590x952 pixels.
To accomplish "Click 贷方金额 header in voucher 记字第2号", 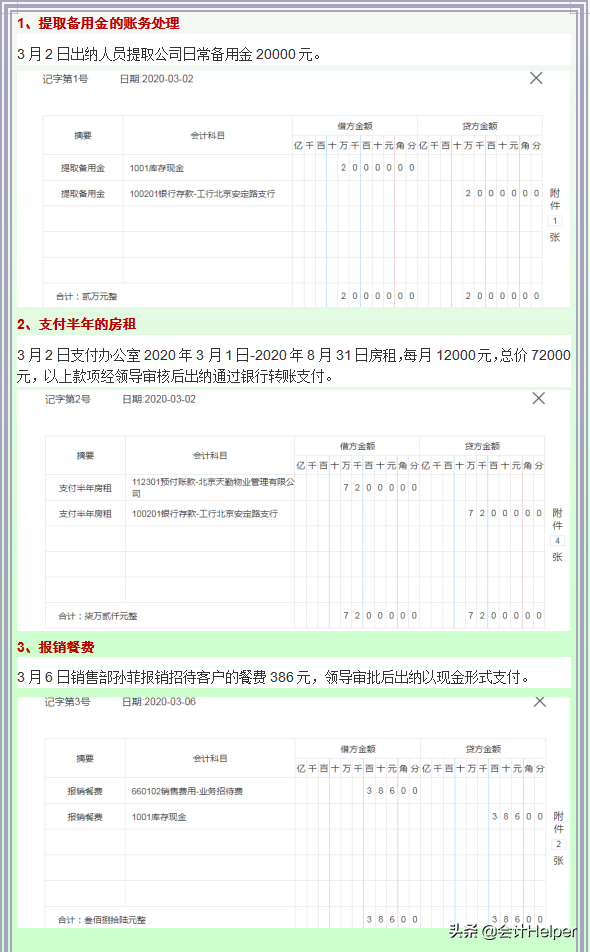I will 482,446.
